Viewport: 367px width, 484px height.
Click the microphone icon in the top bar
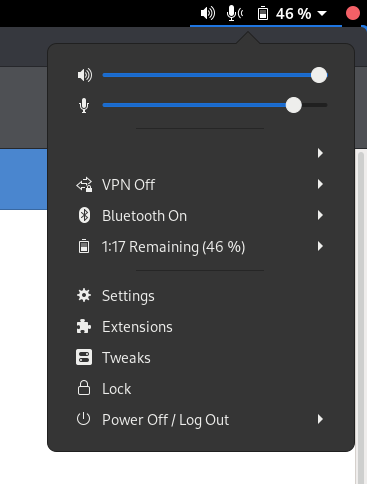[x=235, y=13]
